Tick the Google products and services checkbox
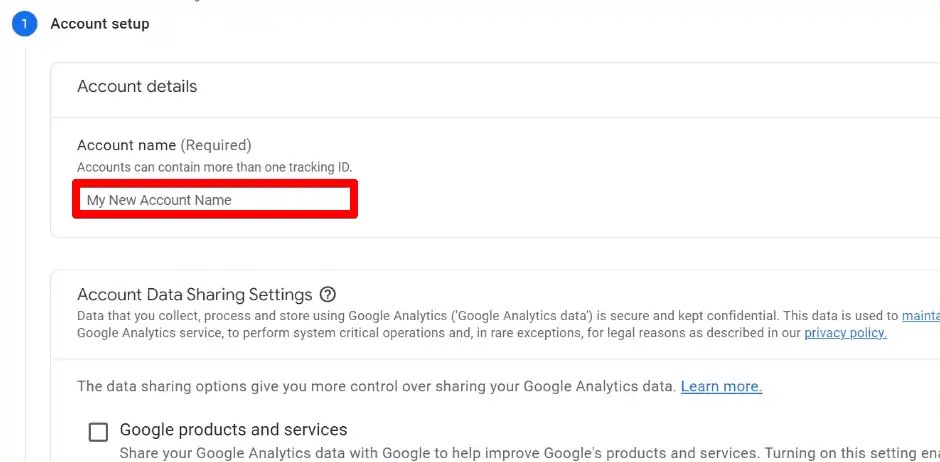Viewport: 940px width, 462px height. coord(98,432)
